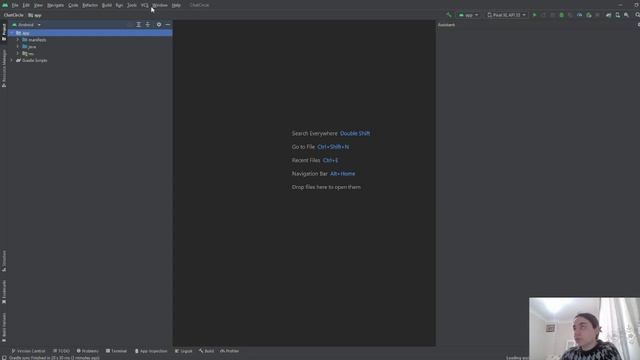Open the VCS menu
640x360 pixels.
[144, 5]
